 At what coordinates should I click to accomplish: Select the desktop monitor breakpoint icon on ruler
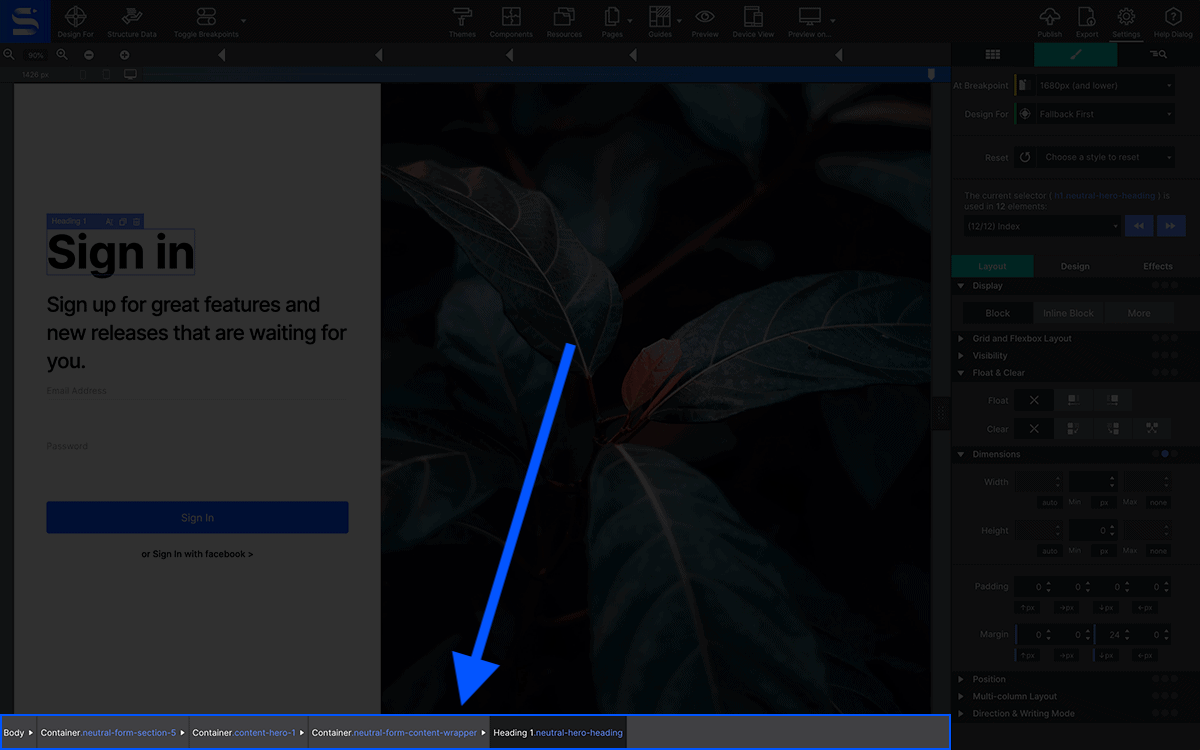[x=130, y=74]
